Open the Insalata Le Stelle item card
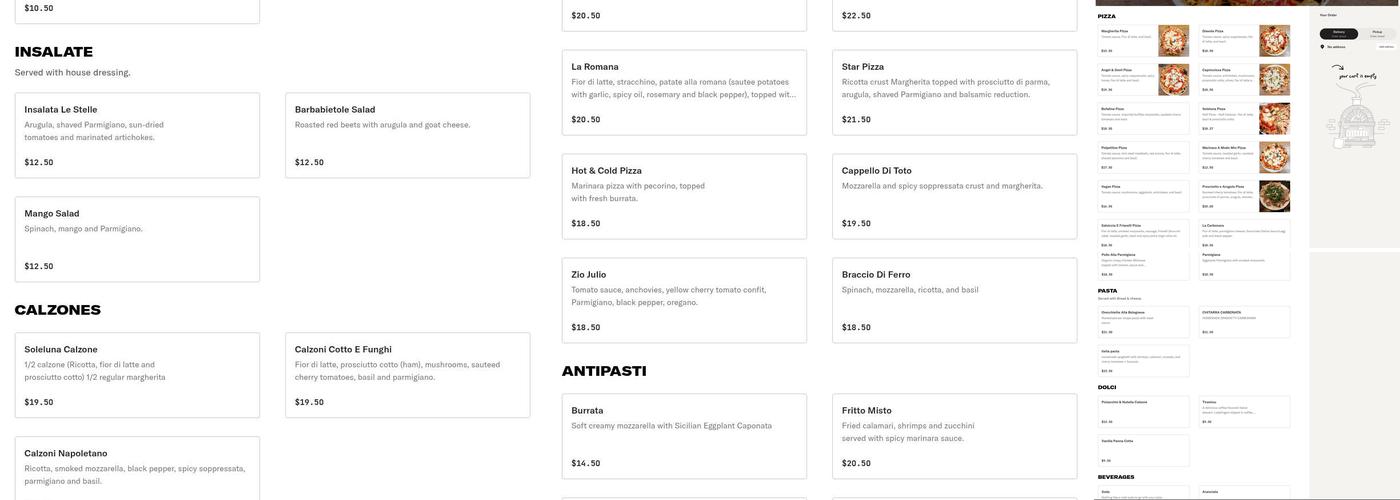This screenshot has height=500, width=1400. tap(137, 135)
